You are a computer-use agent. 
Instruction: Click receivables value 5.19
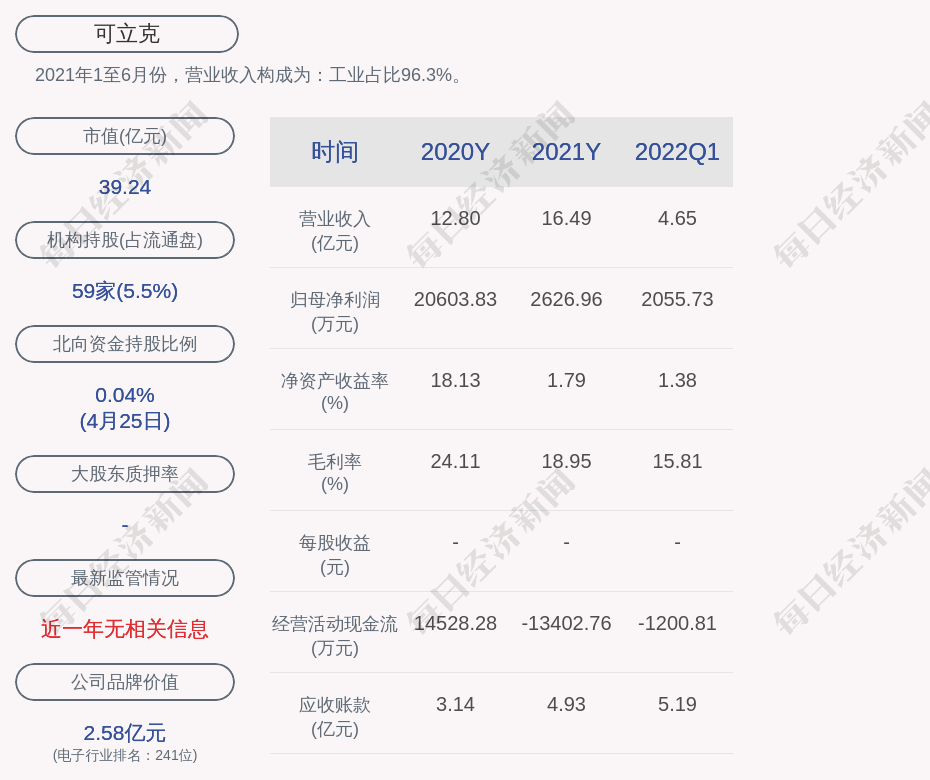tap(677, 705)
